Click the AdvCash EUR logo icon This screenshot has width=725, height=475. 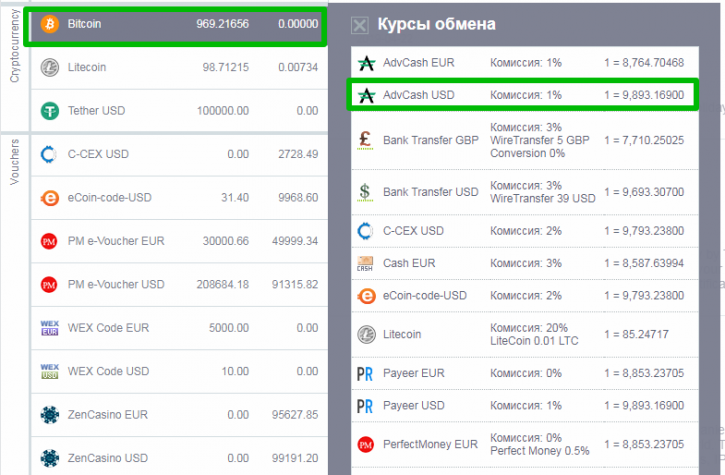point(367,63)
